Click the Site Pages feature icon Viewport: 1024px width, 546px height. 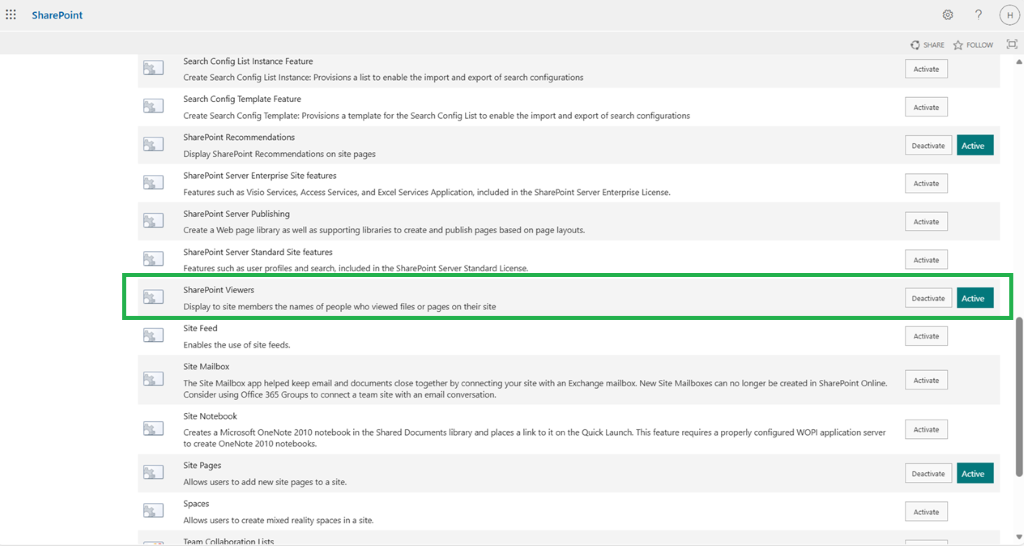coord(153,473)
